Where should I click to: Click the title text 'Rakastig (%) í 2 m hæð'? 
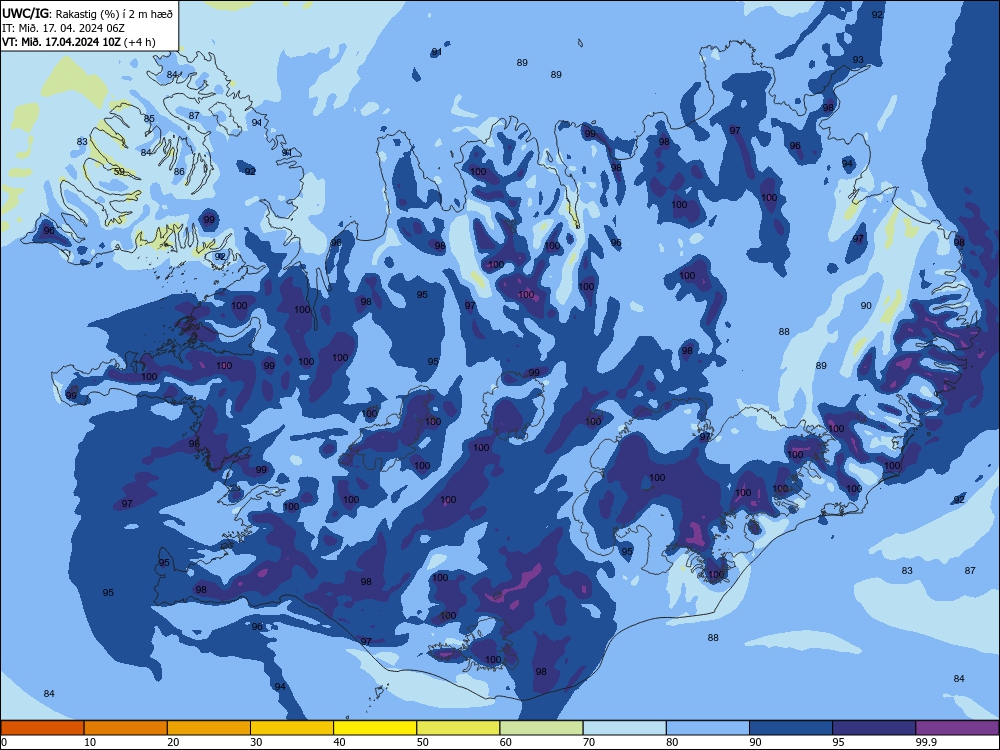114,14
